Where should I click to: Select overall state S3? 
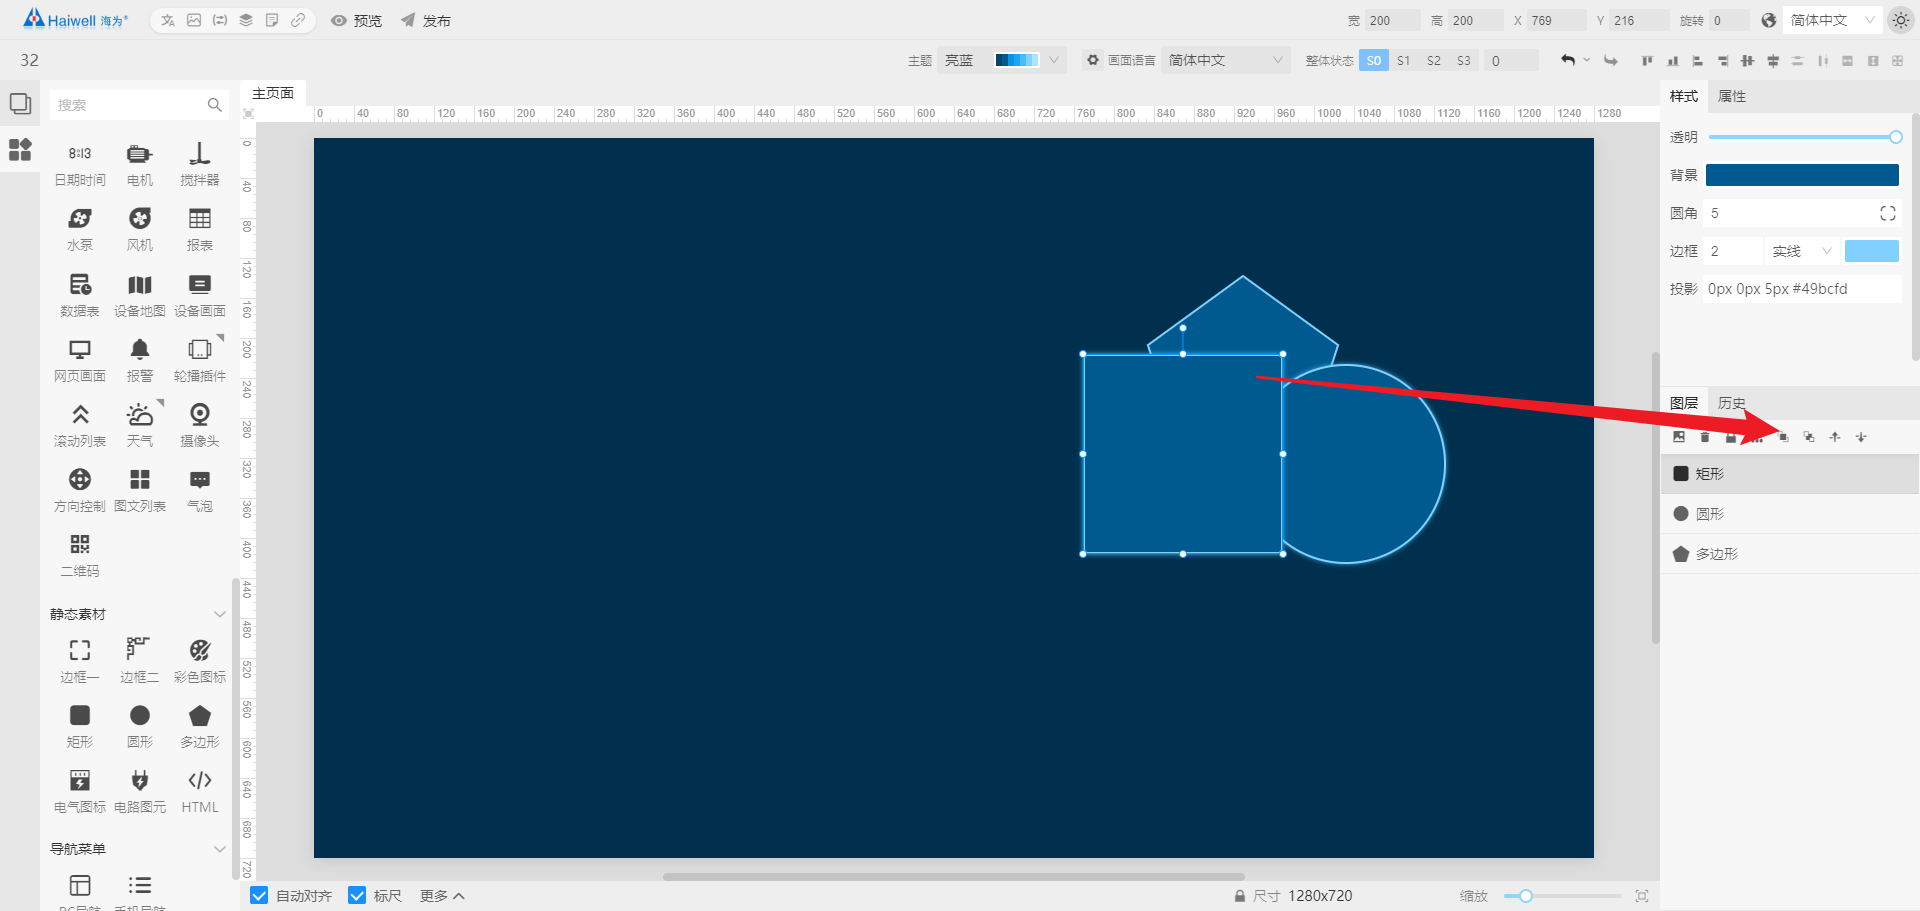pos(1464,61)
